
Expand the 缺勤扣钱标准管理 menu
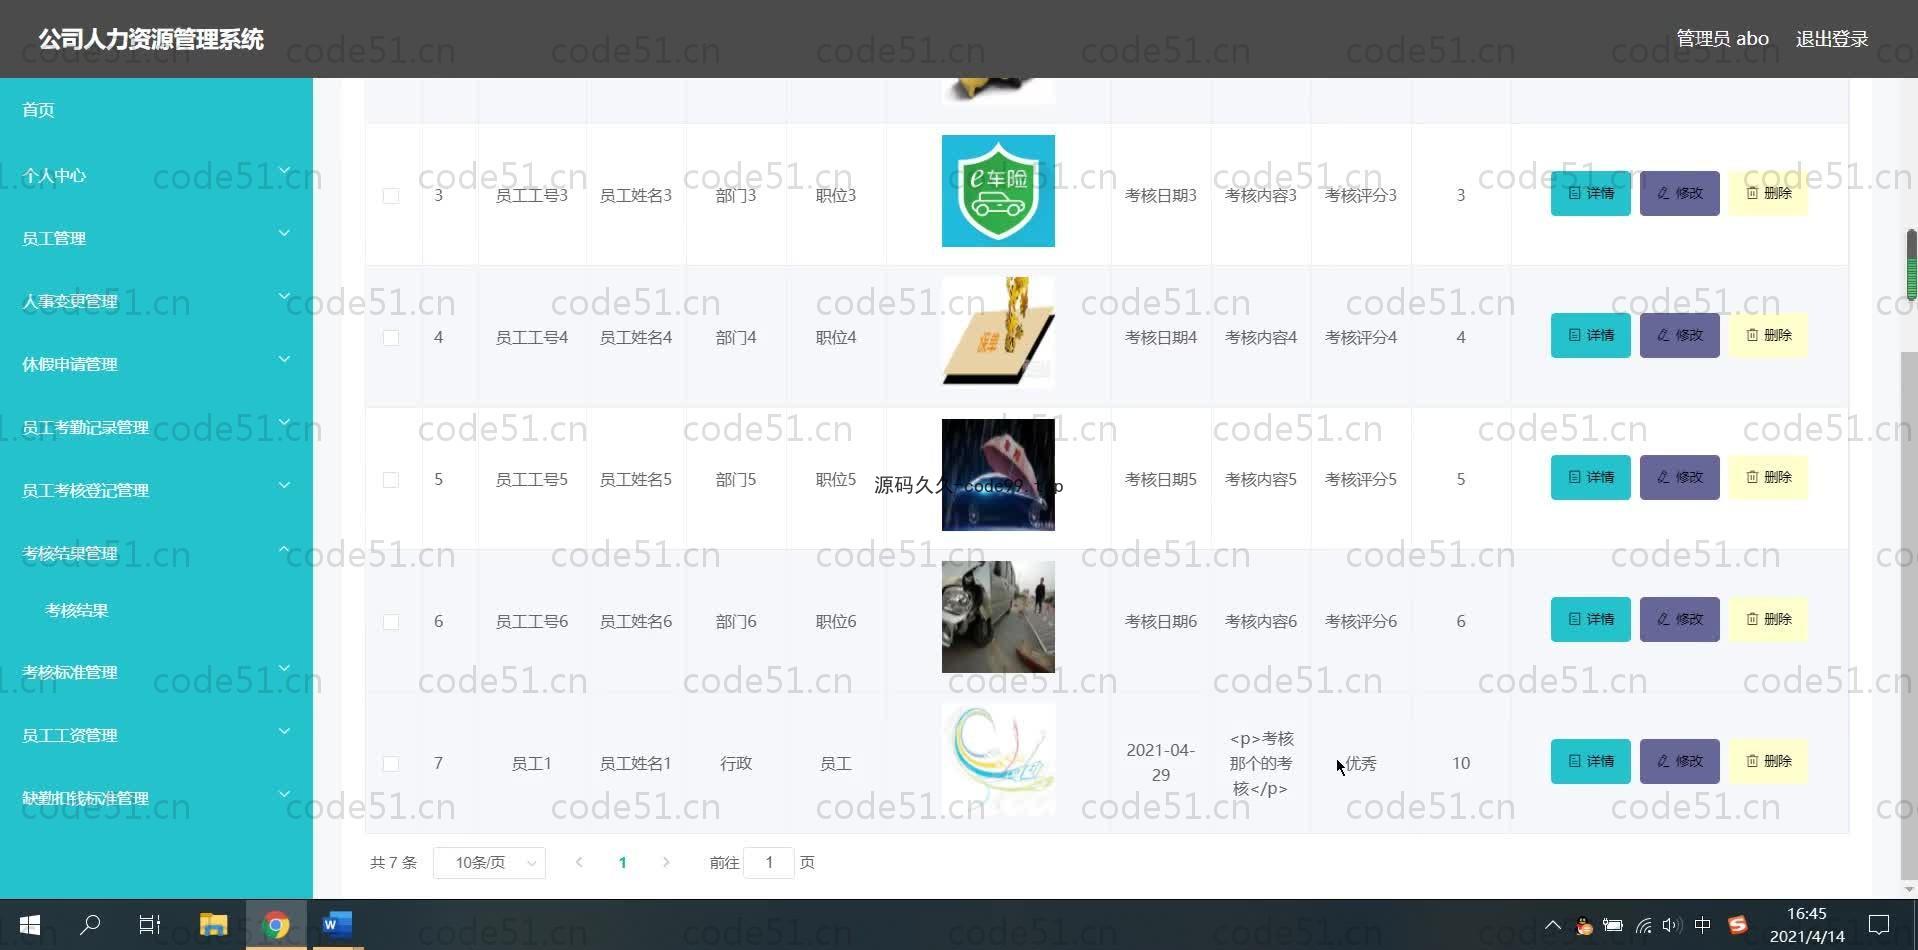tap(156, 798)
